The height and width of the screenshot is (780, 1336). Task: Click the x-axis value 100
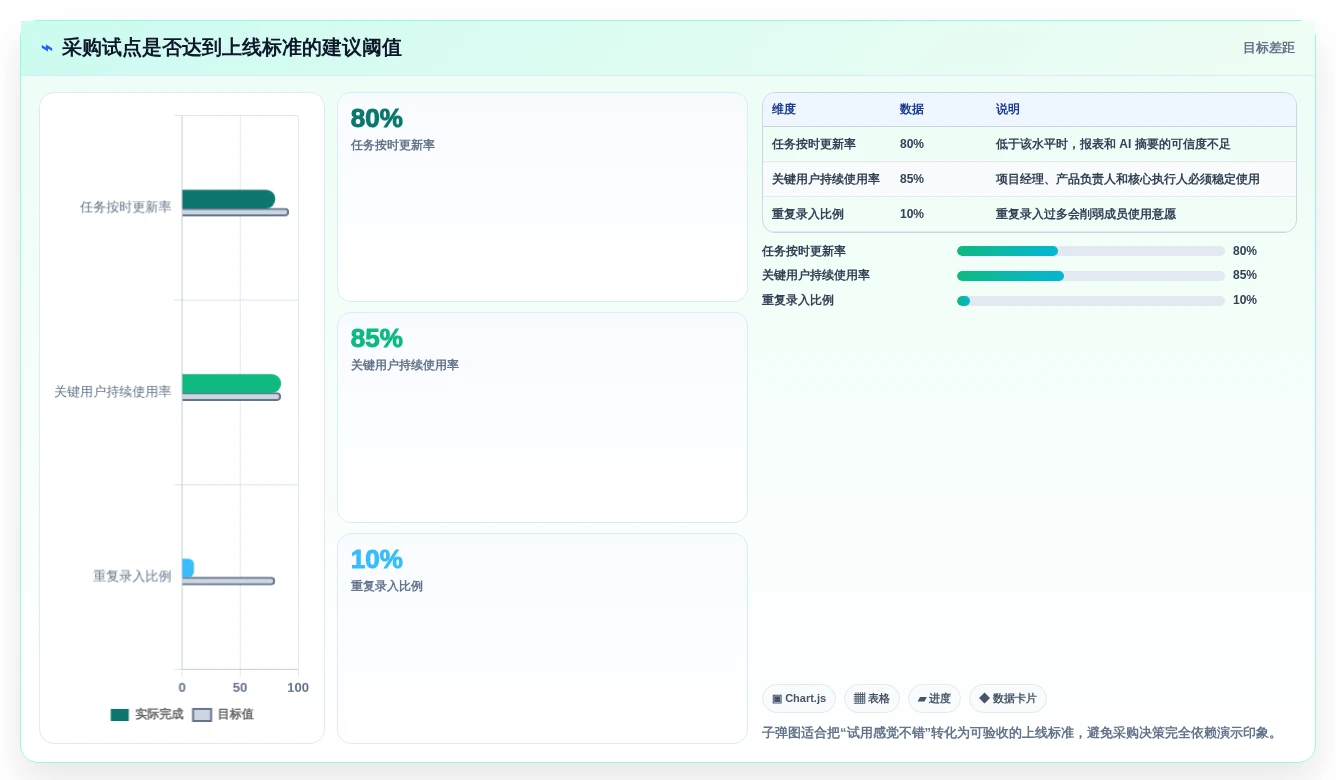coord(298,687)
